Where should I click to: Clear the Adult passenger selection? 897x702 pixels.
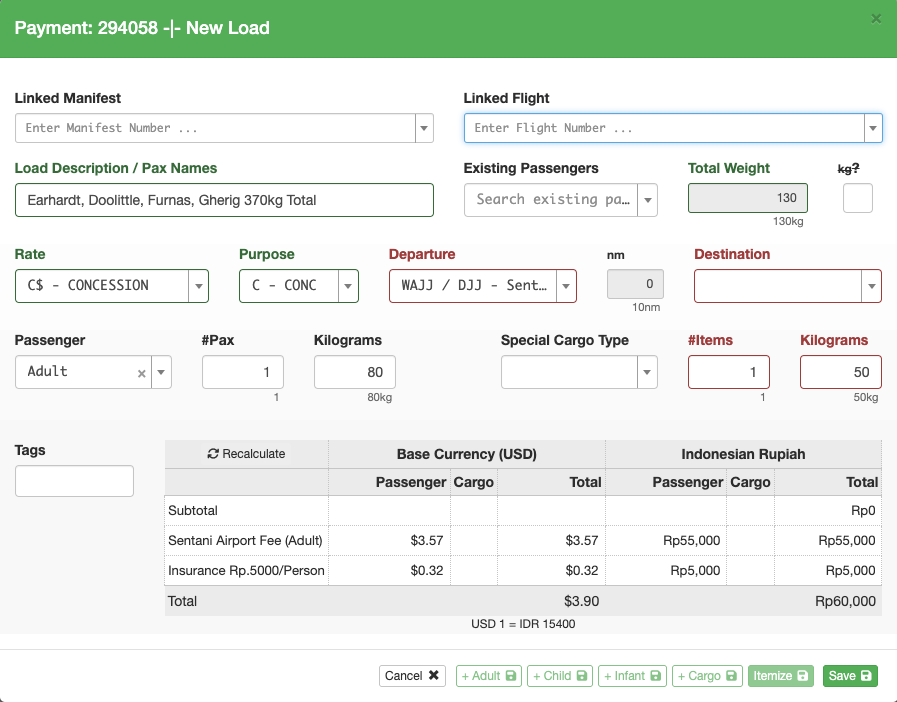pos(141,372)
